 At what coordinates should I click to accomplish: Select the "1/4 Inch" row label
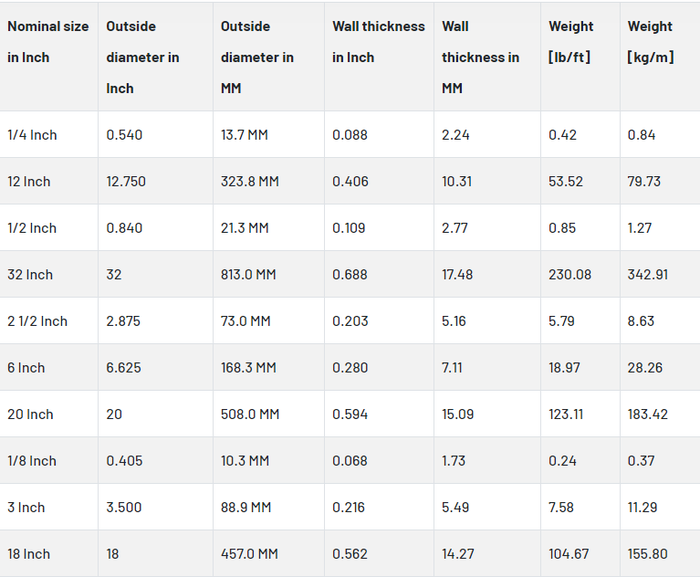pyautogui.click(x=32, y=135)
